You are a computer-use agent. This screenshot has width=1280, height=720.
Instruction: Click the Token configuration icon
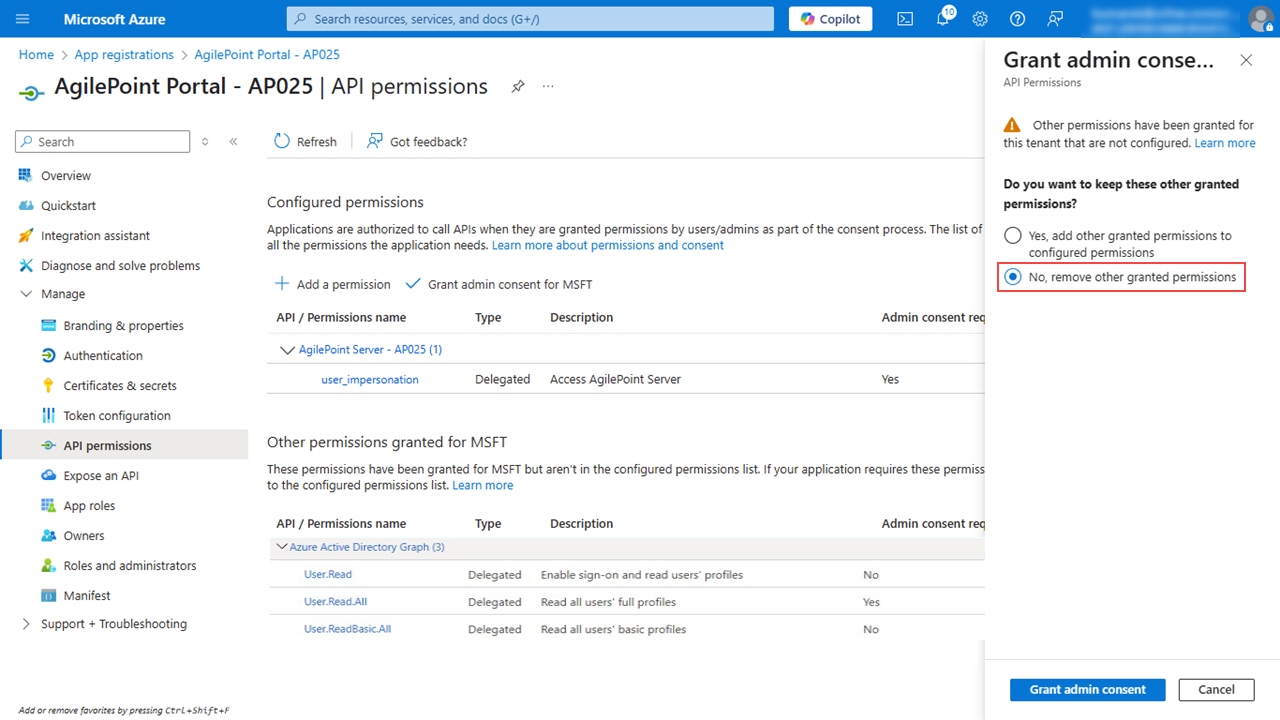point(48,415)
